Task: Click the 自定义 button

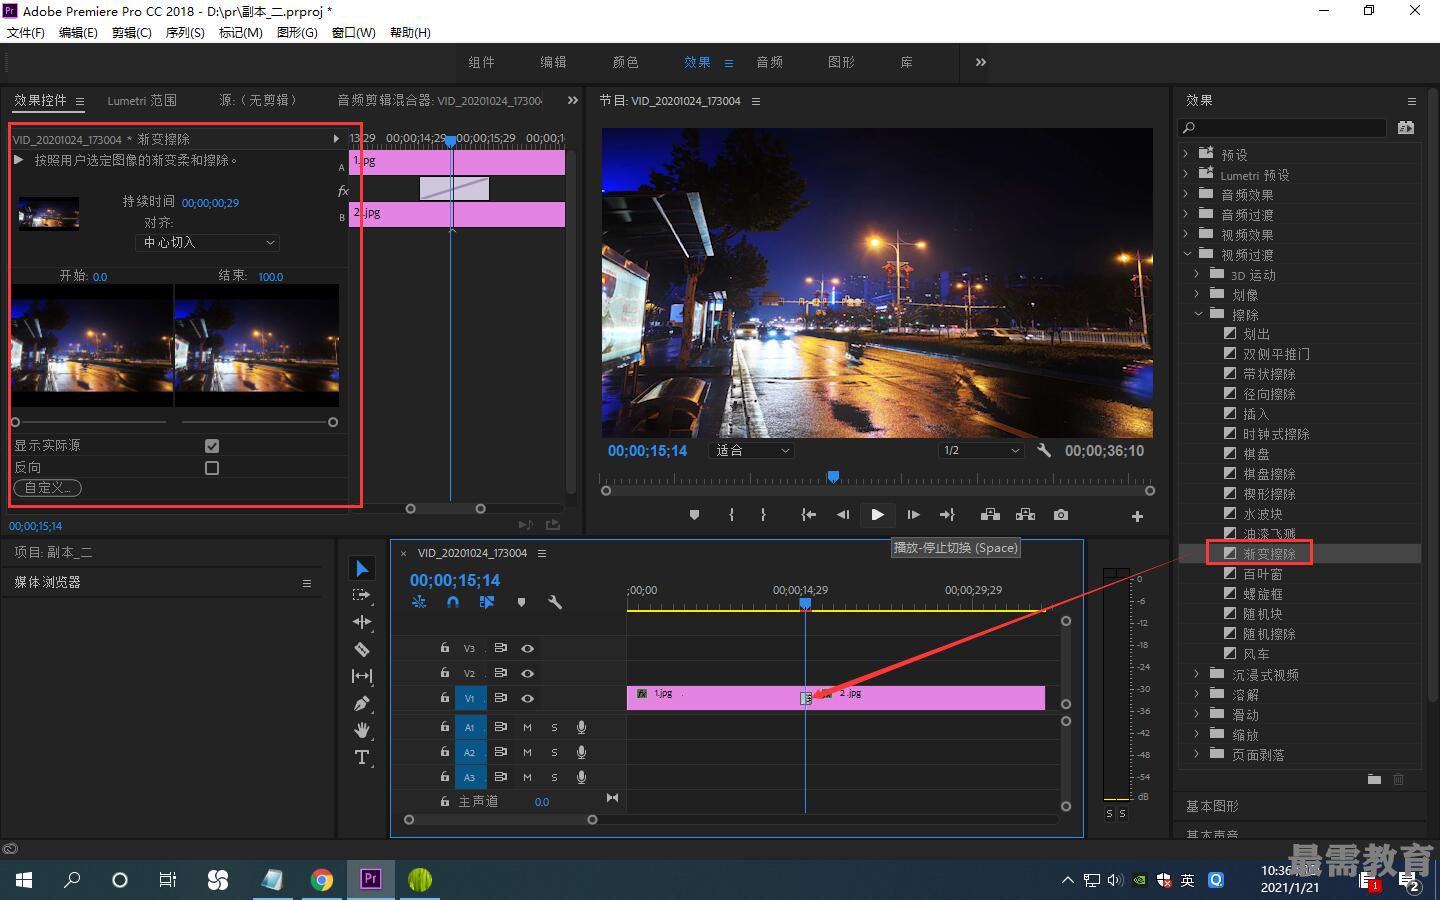Action: click(x=47, y=488)
